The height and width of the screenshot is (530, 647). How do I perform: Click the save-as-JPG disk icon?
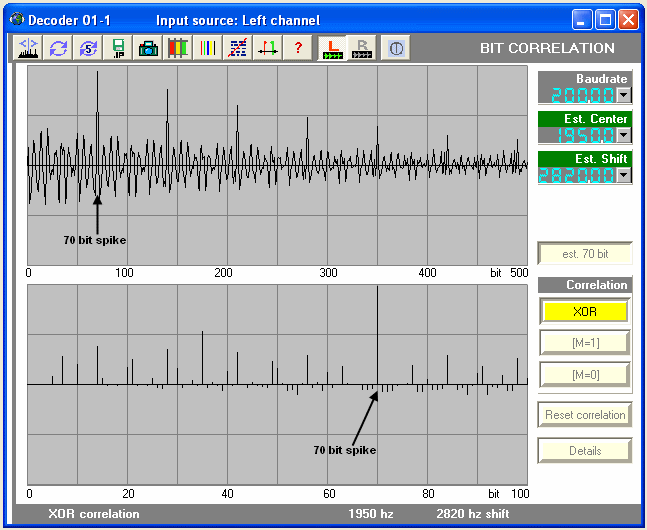coord(118,47)
